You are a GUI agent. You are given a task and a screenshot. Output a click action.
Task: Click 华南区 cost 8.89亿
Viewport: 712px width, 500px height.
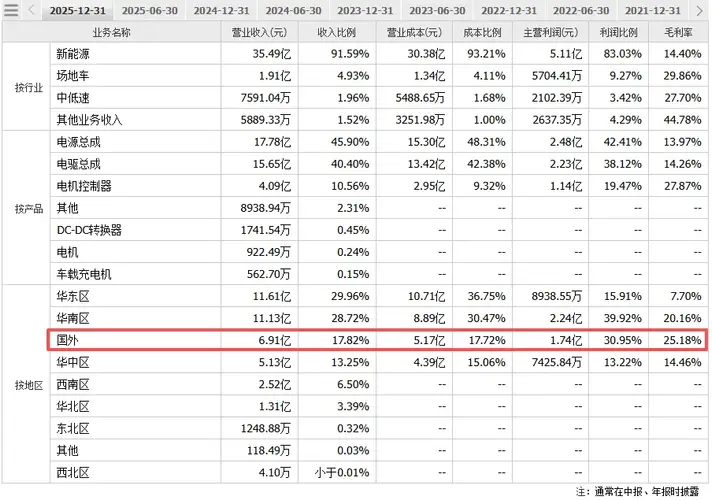pyautogui.click(x=429, y=318)
